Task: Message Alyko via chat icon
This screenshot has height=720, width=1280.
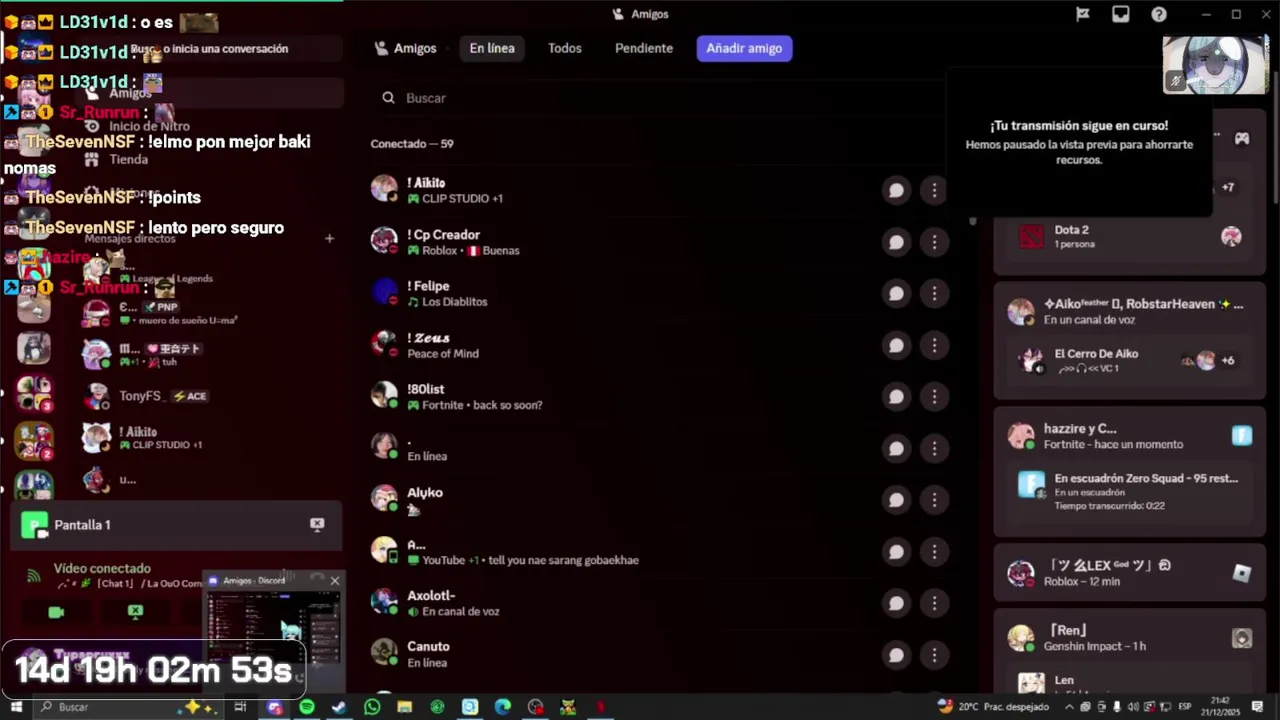Action: click(896, 500)
